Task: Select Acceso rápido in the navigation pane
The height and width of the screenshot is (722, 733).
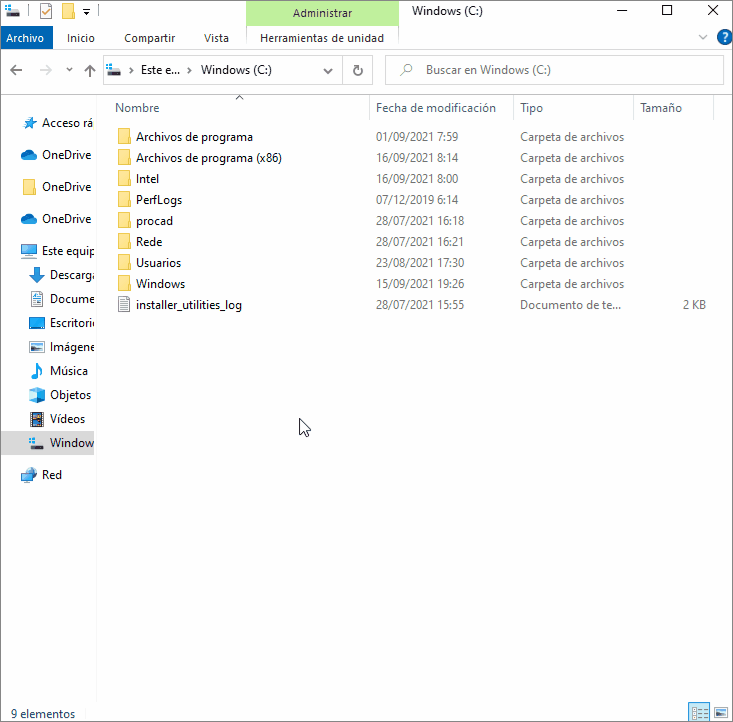Action: 57,123
